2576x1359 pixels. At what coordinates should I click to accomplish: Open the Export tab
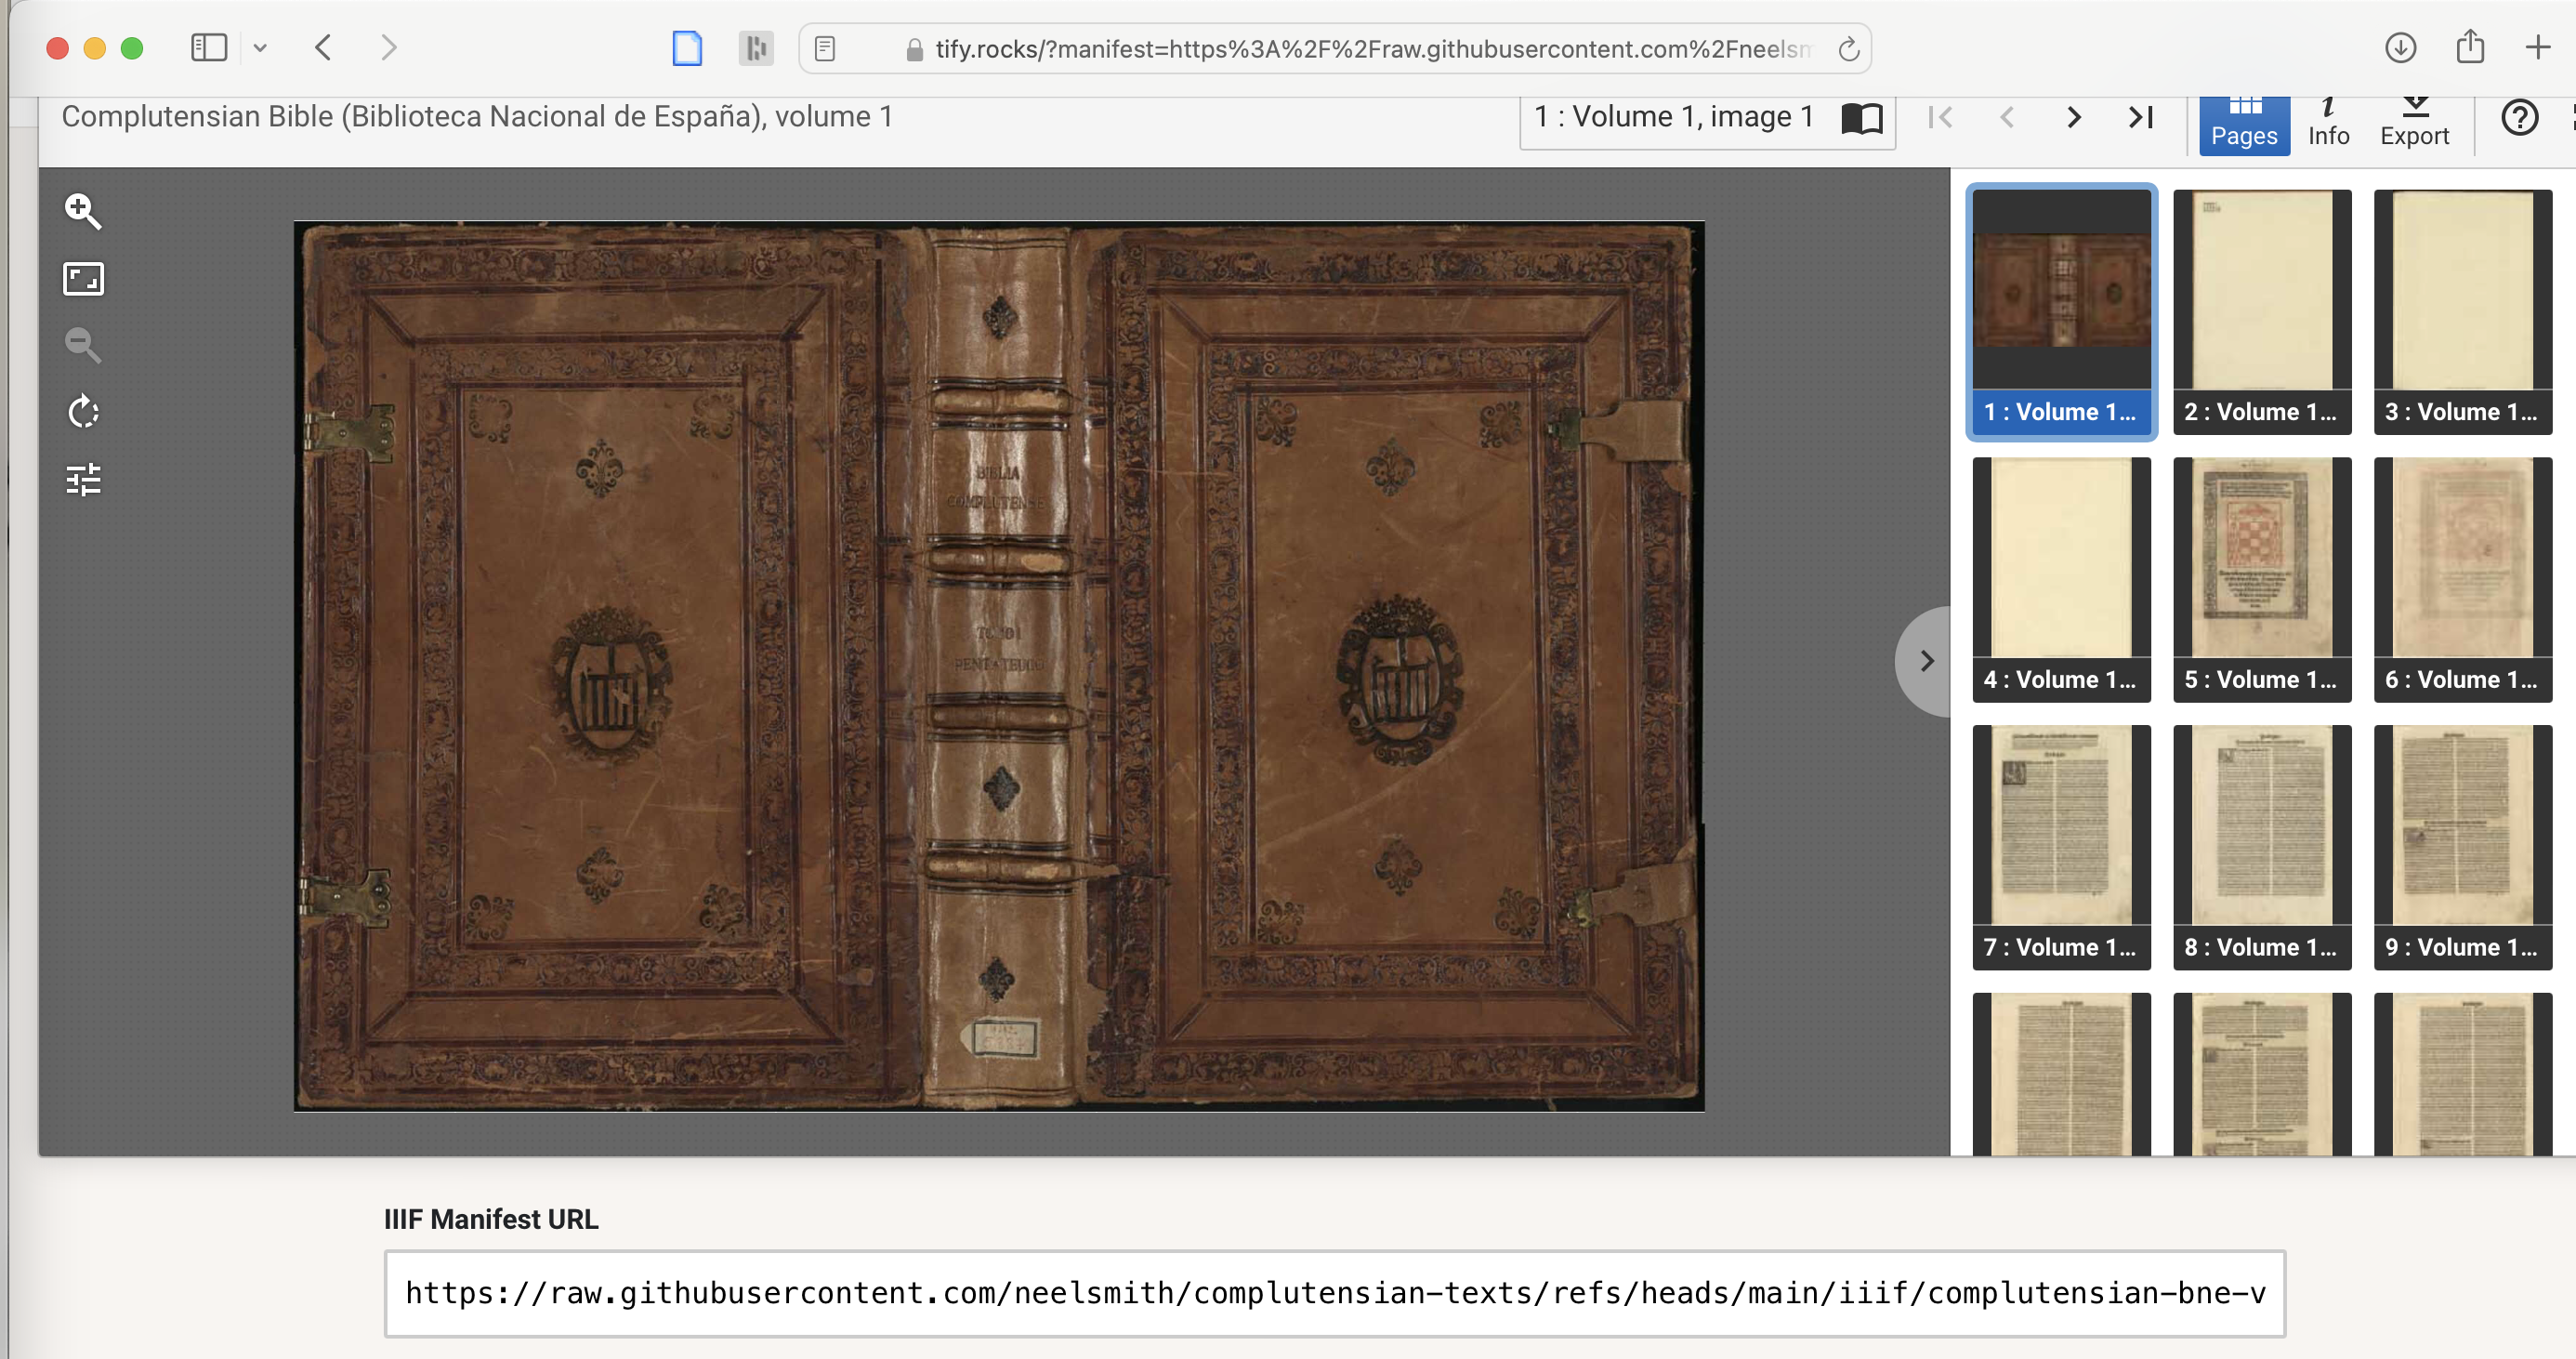(2414, 125)
